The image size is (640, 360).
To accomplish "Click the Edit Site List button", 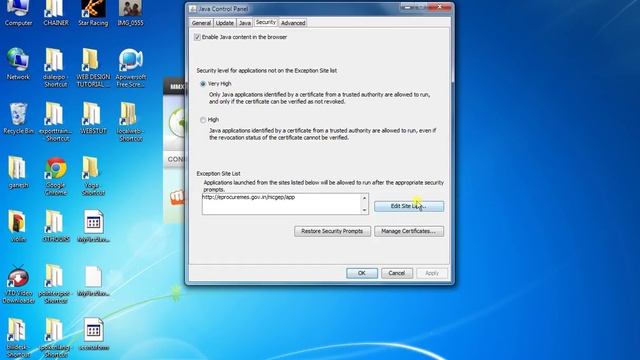I will (x=409, y=206).
